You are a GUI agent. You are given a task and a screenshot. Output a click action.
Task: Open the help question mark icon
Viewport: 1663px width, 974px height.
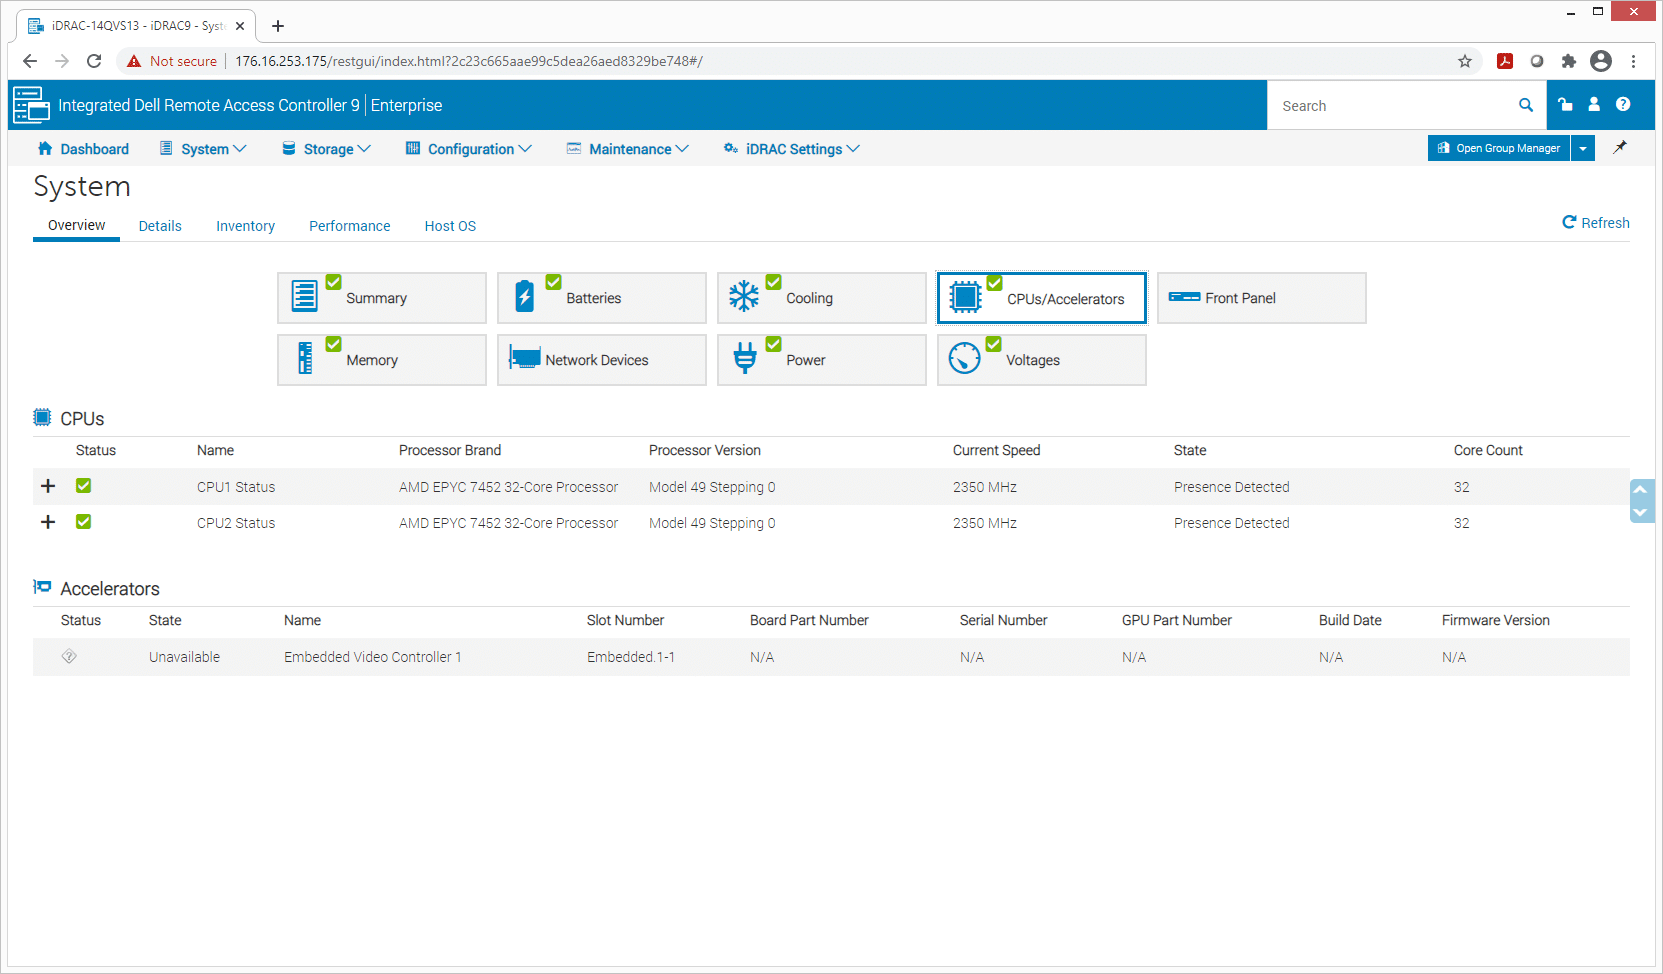pyautogui.click(x=1623, y=105)
